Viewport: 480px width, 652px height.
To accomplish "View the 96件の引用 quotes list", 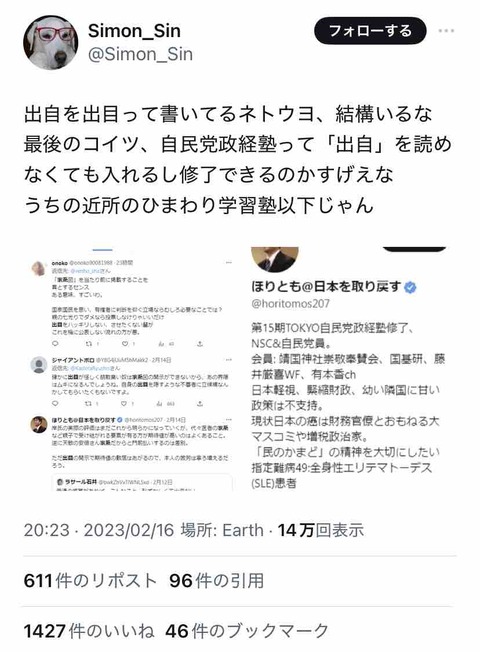I will [x=216, y=581].
